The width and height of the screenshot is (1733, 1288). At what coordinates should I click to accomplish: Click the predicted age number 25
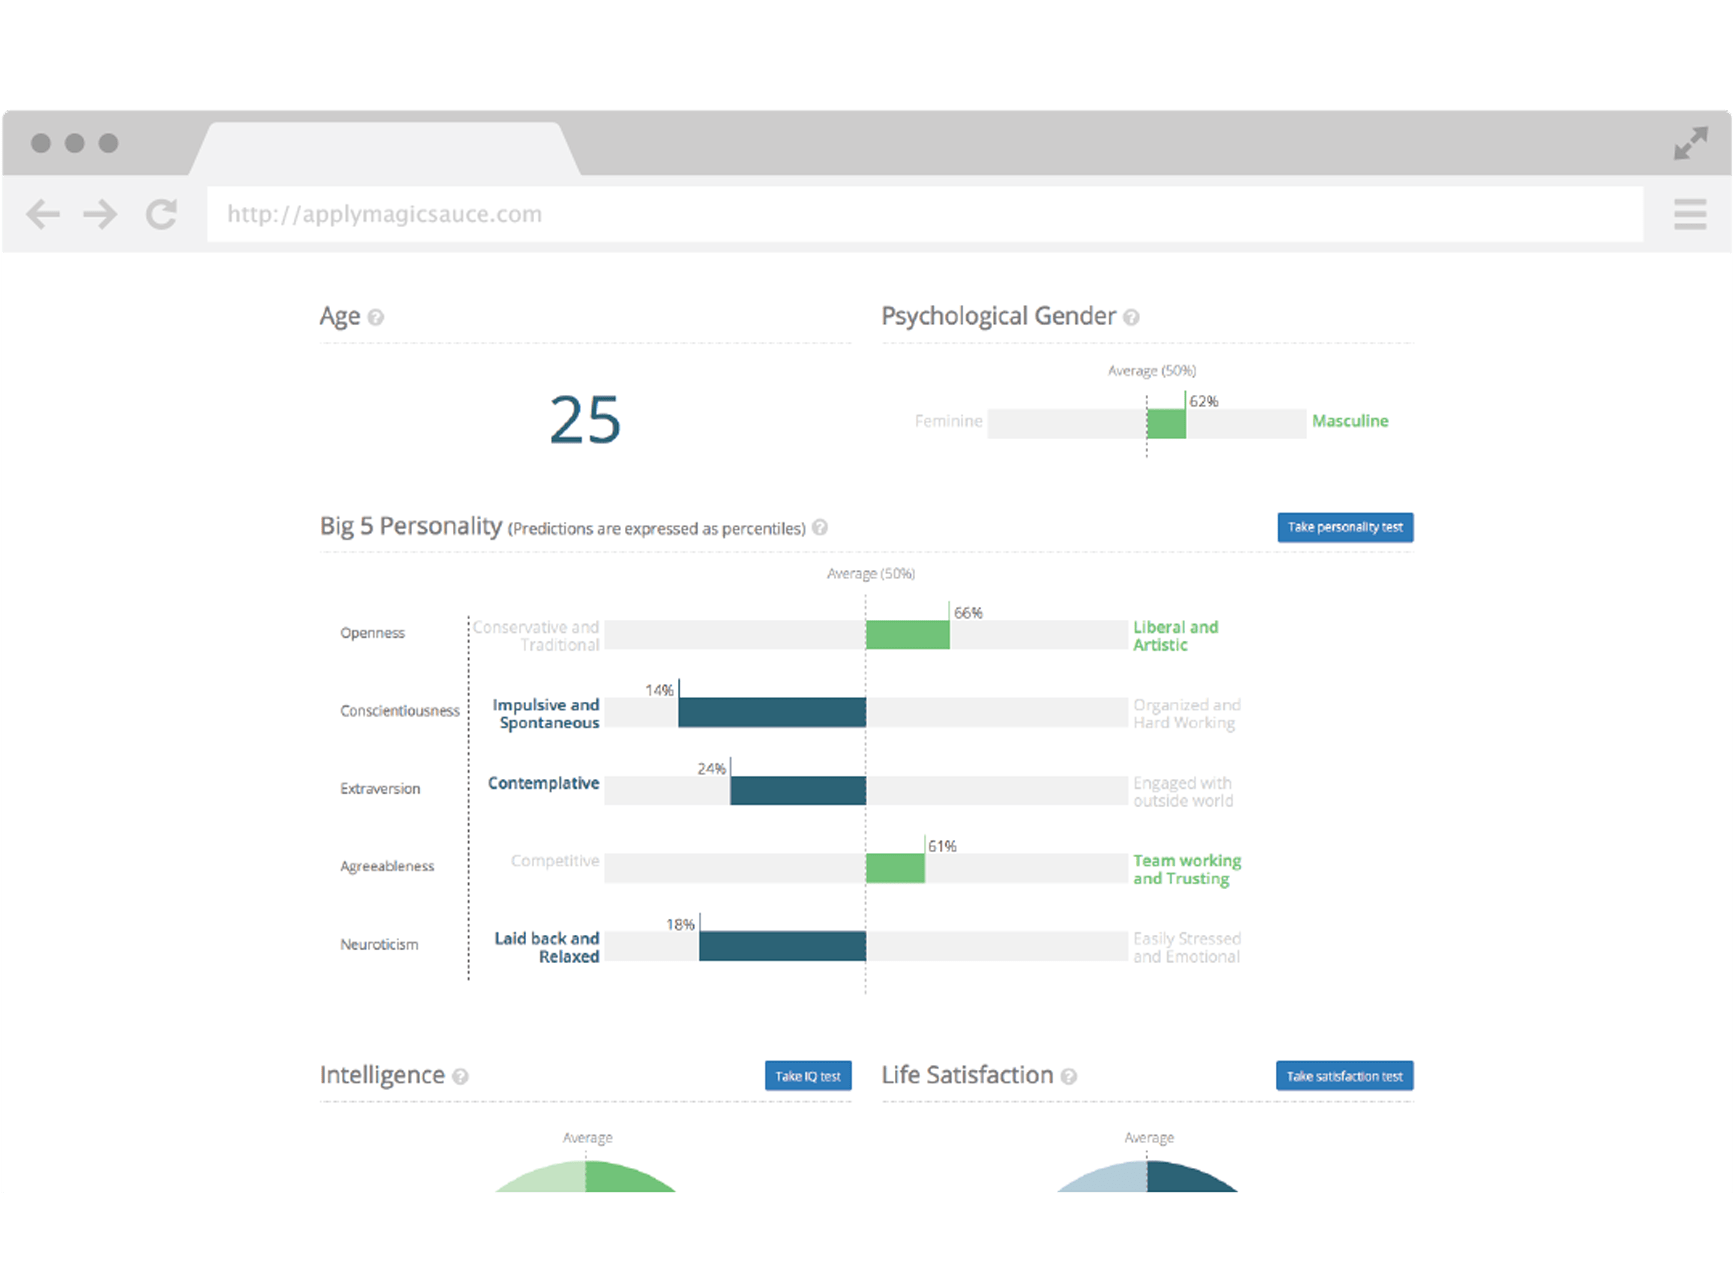585,420
